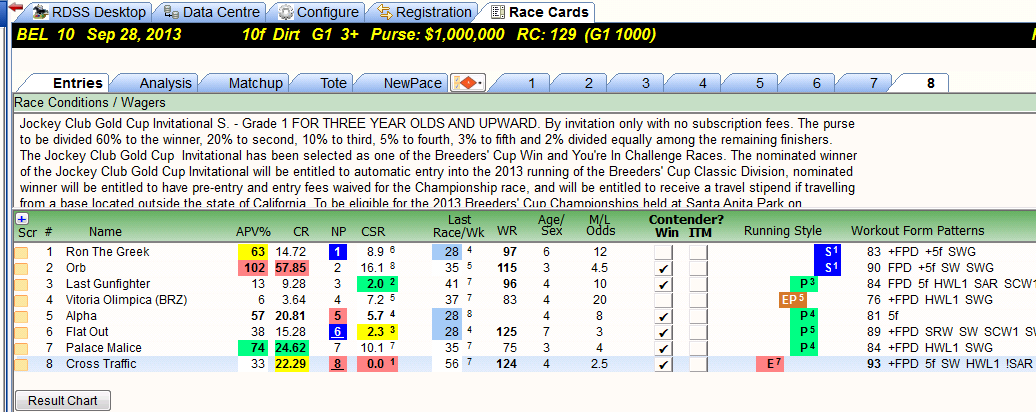Click the CSR column header
Image resolution: width=1036 pixels, height=412 pixels.
373,231
